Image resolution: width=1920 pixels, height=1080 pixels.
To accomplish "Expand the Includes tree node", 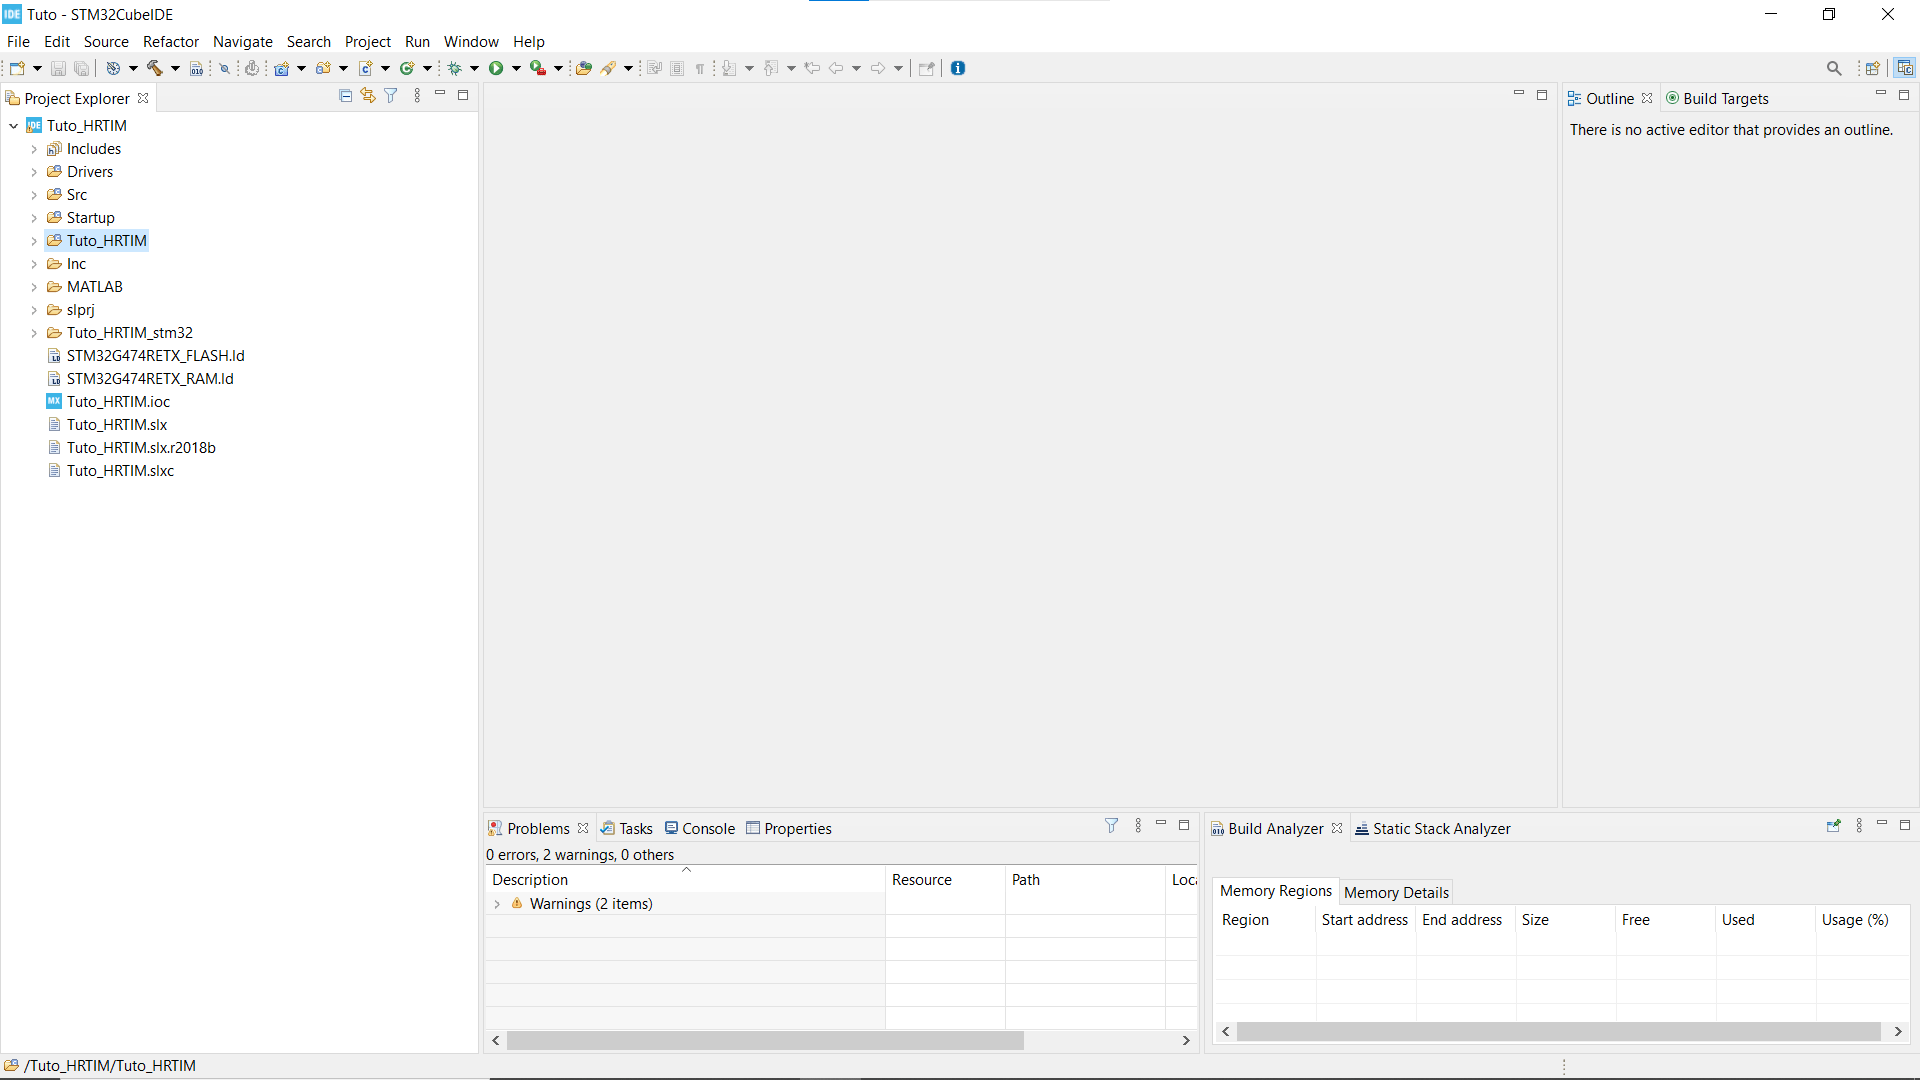I will pyautogui.click(x=34, y=149).
